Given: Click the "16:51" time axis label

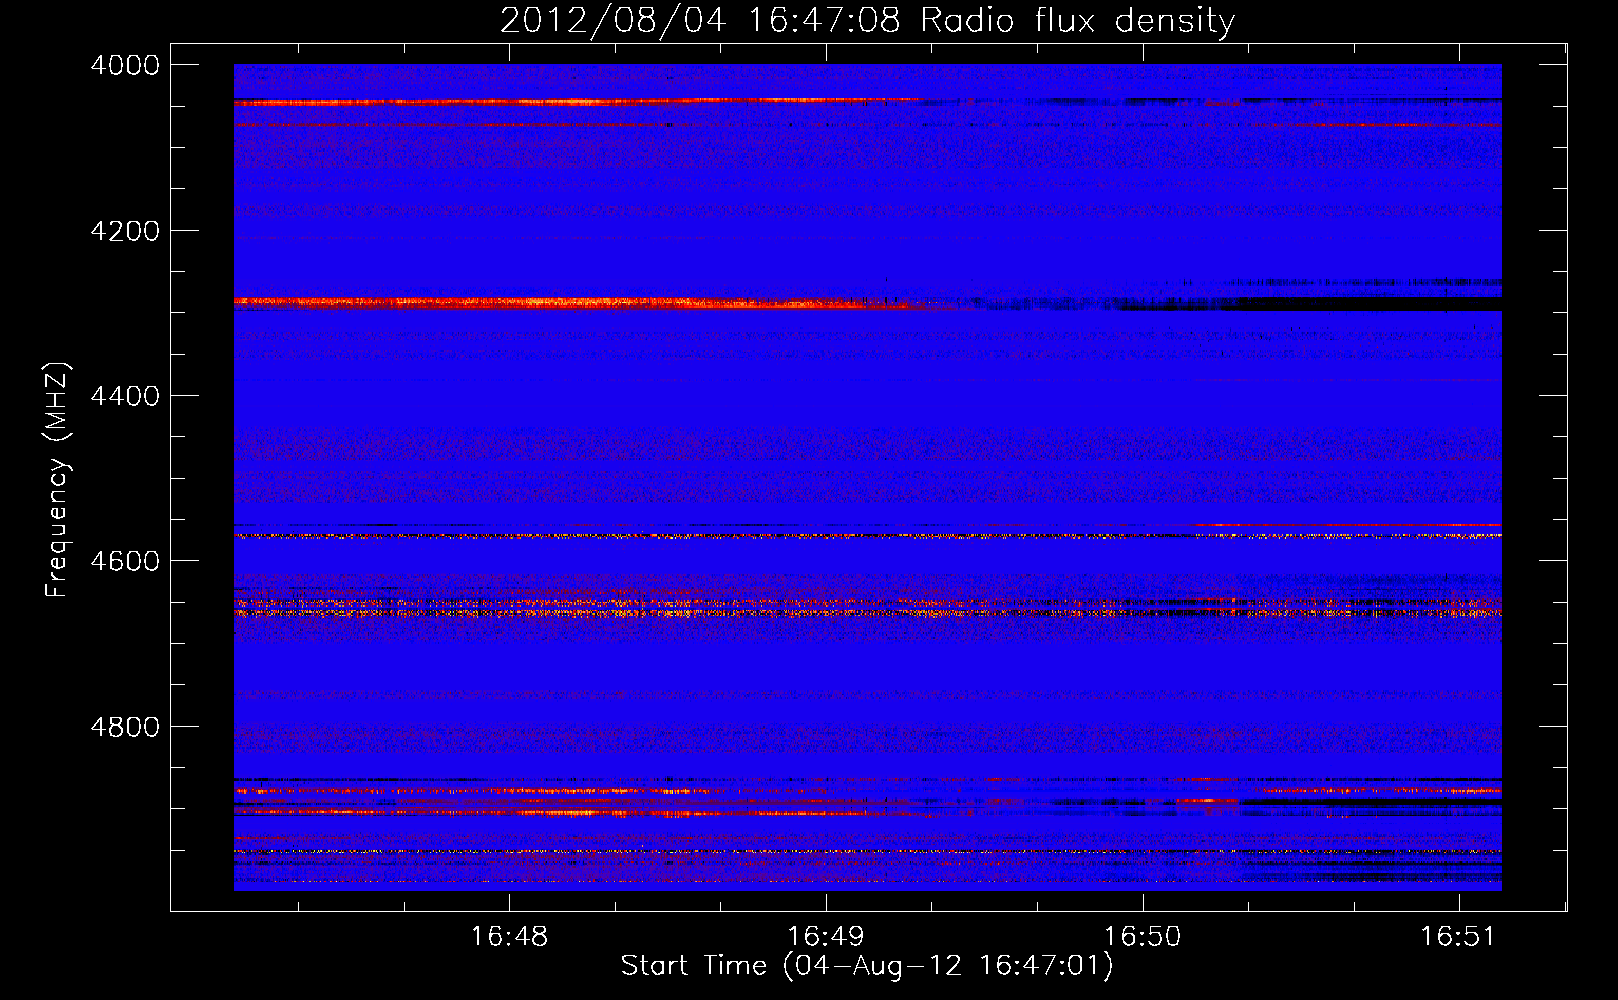Looking at the screenshot, I should coord(1458,936).
